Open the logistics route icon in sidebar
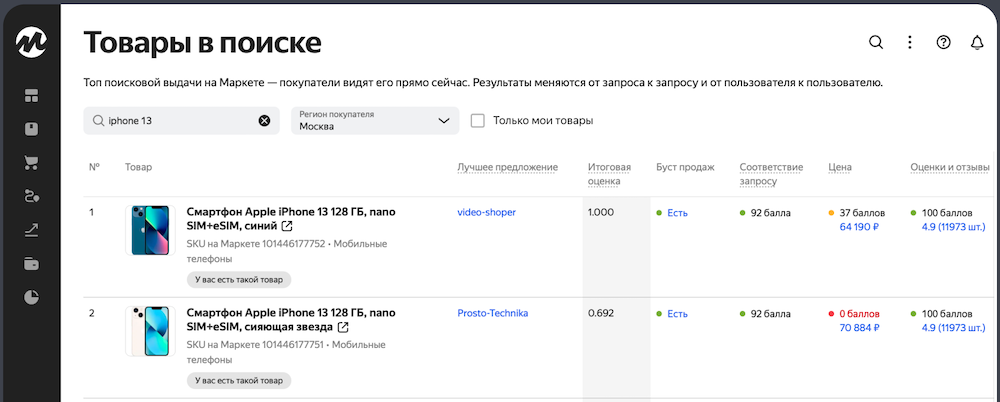The height and width of the screenshot is (402, 1000). (31, 197)
